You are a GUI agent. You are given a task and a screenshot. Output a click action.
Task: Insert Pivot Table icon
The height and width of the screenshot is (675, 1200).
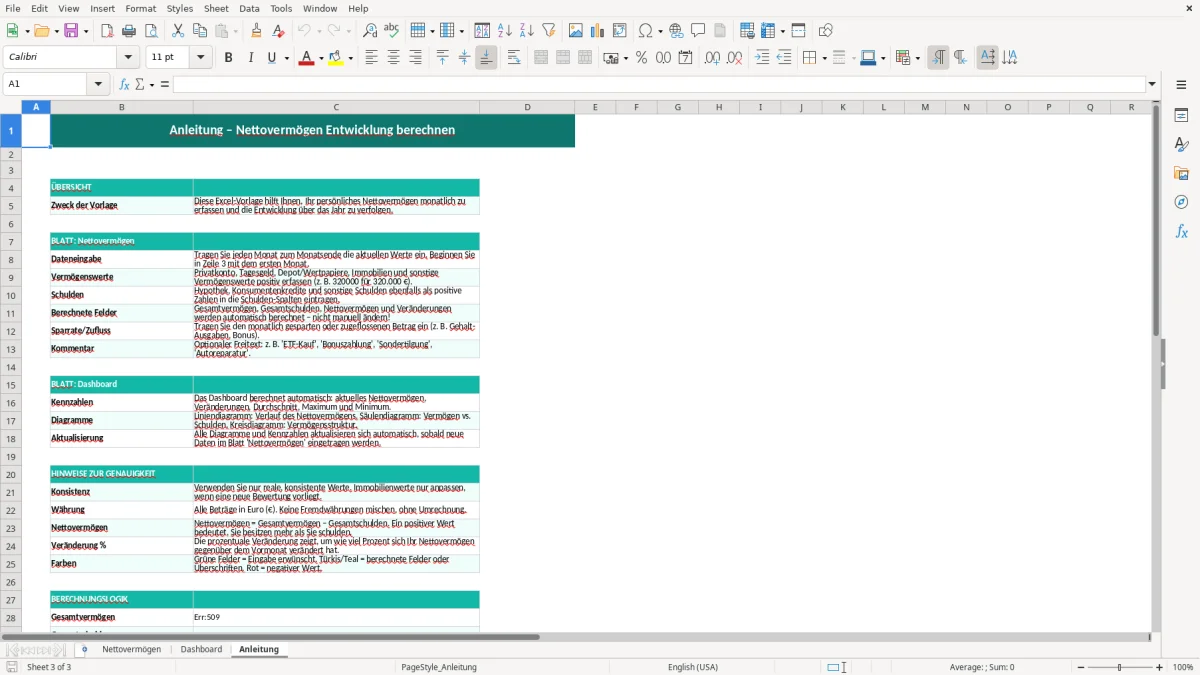coord(619,31)
